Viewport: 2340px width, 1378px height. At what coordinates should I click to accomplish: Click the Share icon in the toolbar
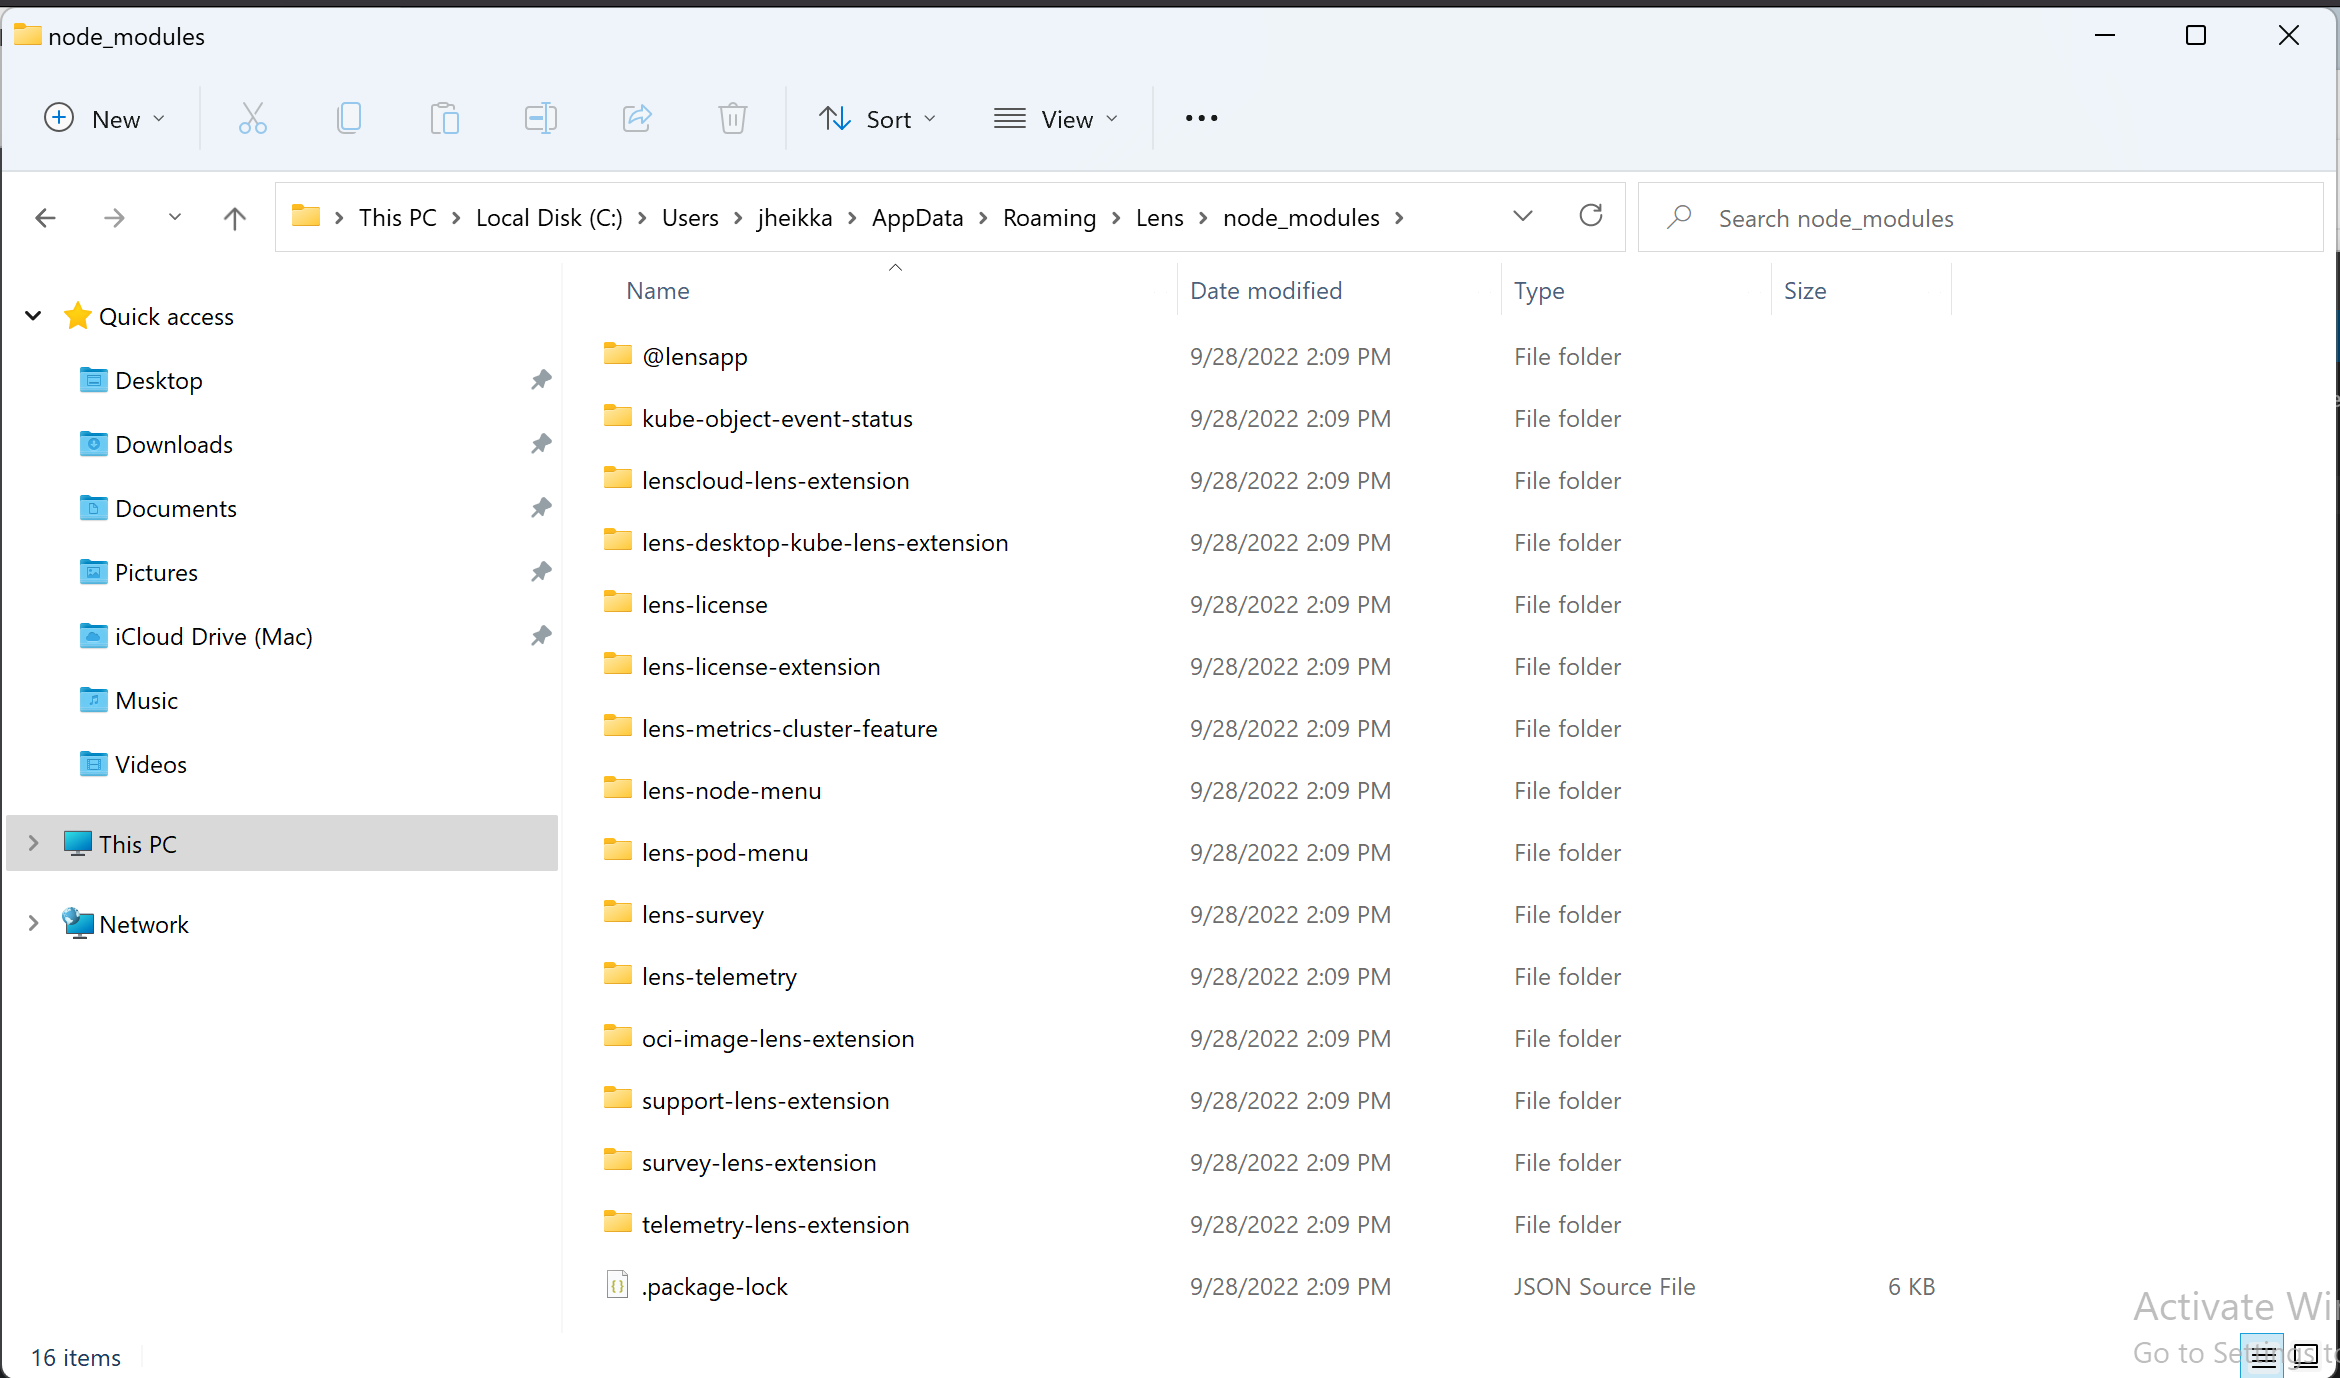(x=636, y=118)
